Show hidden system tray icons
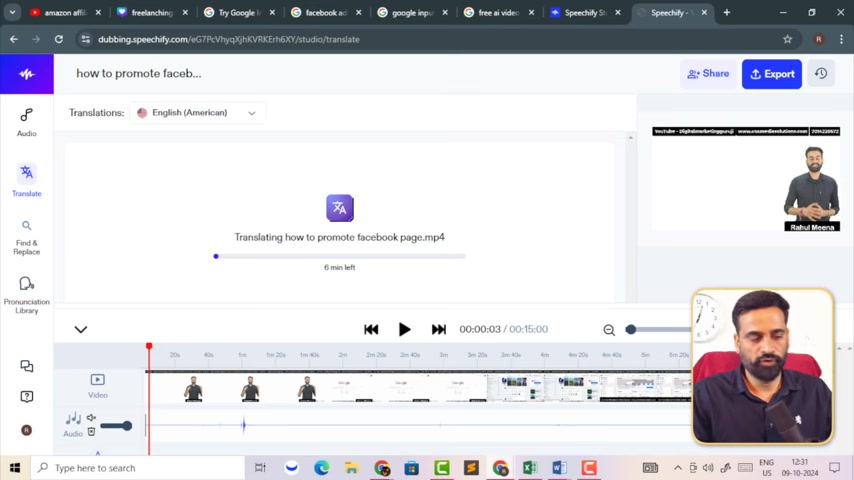The width and height of the screenshot is (854, 480). (x=678, y=467)
